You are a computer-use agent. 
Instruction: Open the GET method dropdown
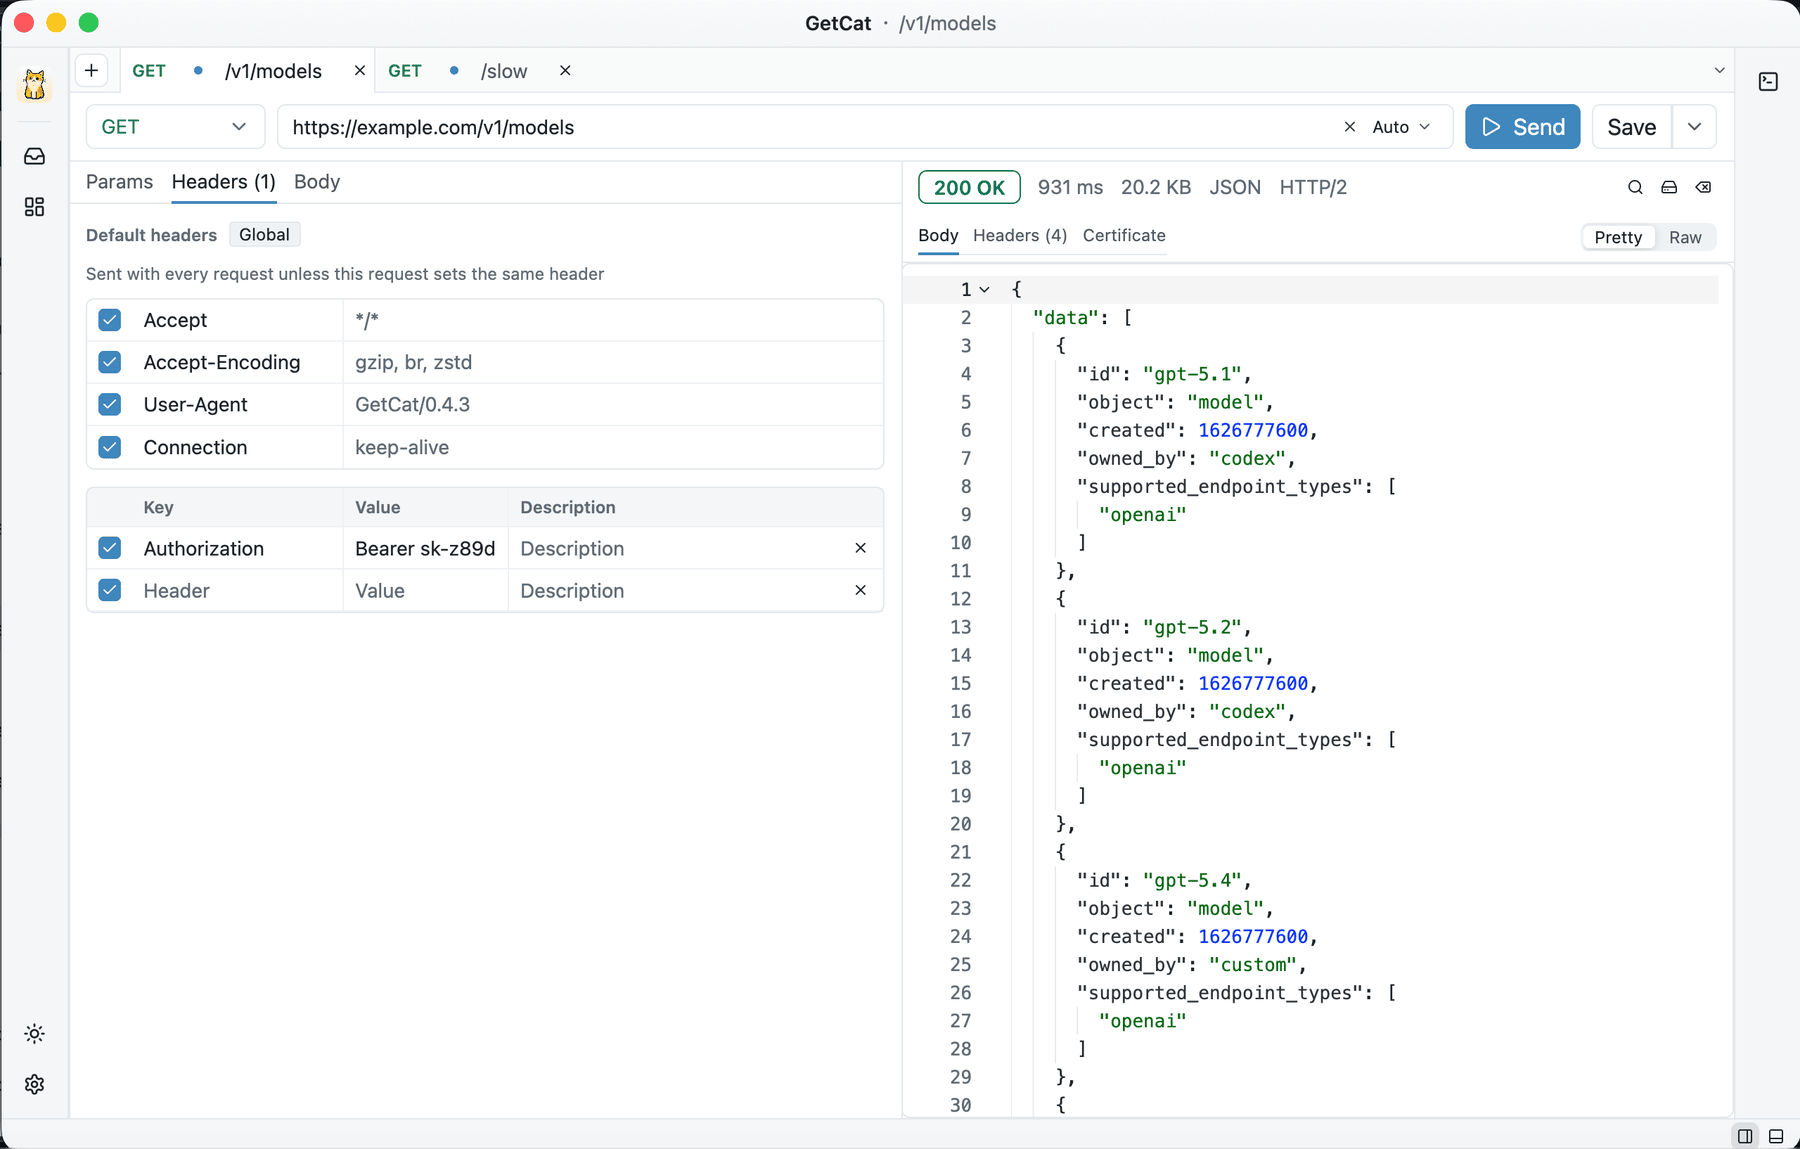(174, 127)
